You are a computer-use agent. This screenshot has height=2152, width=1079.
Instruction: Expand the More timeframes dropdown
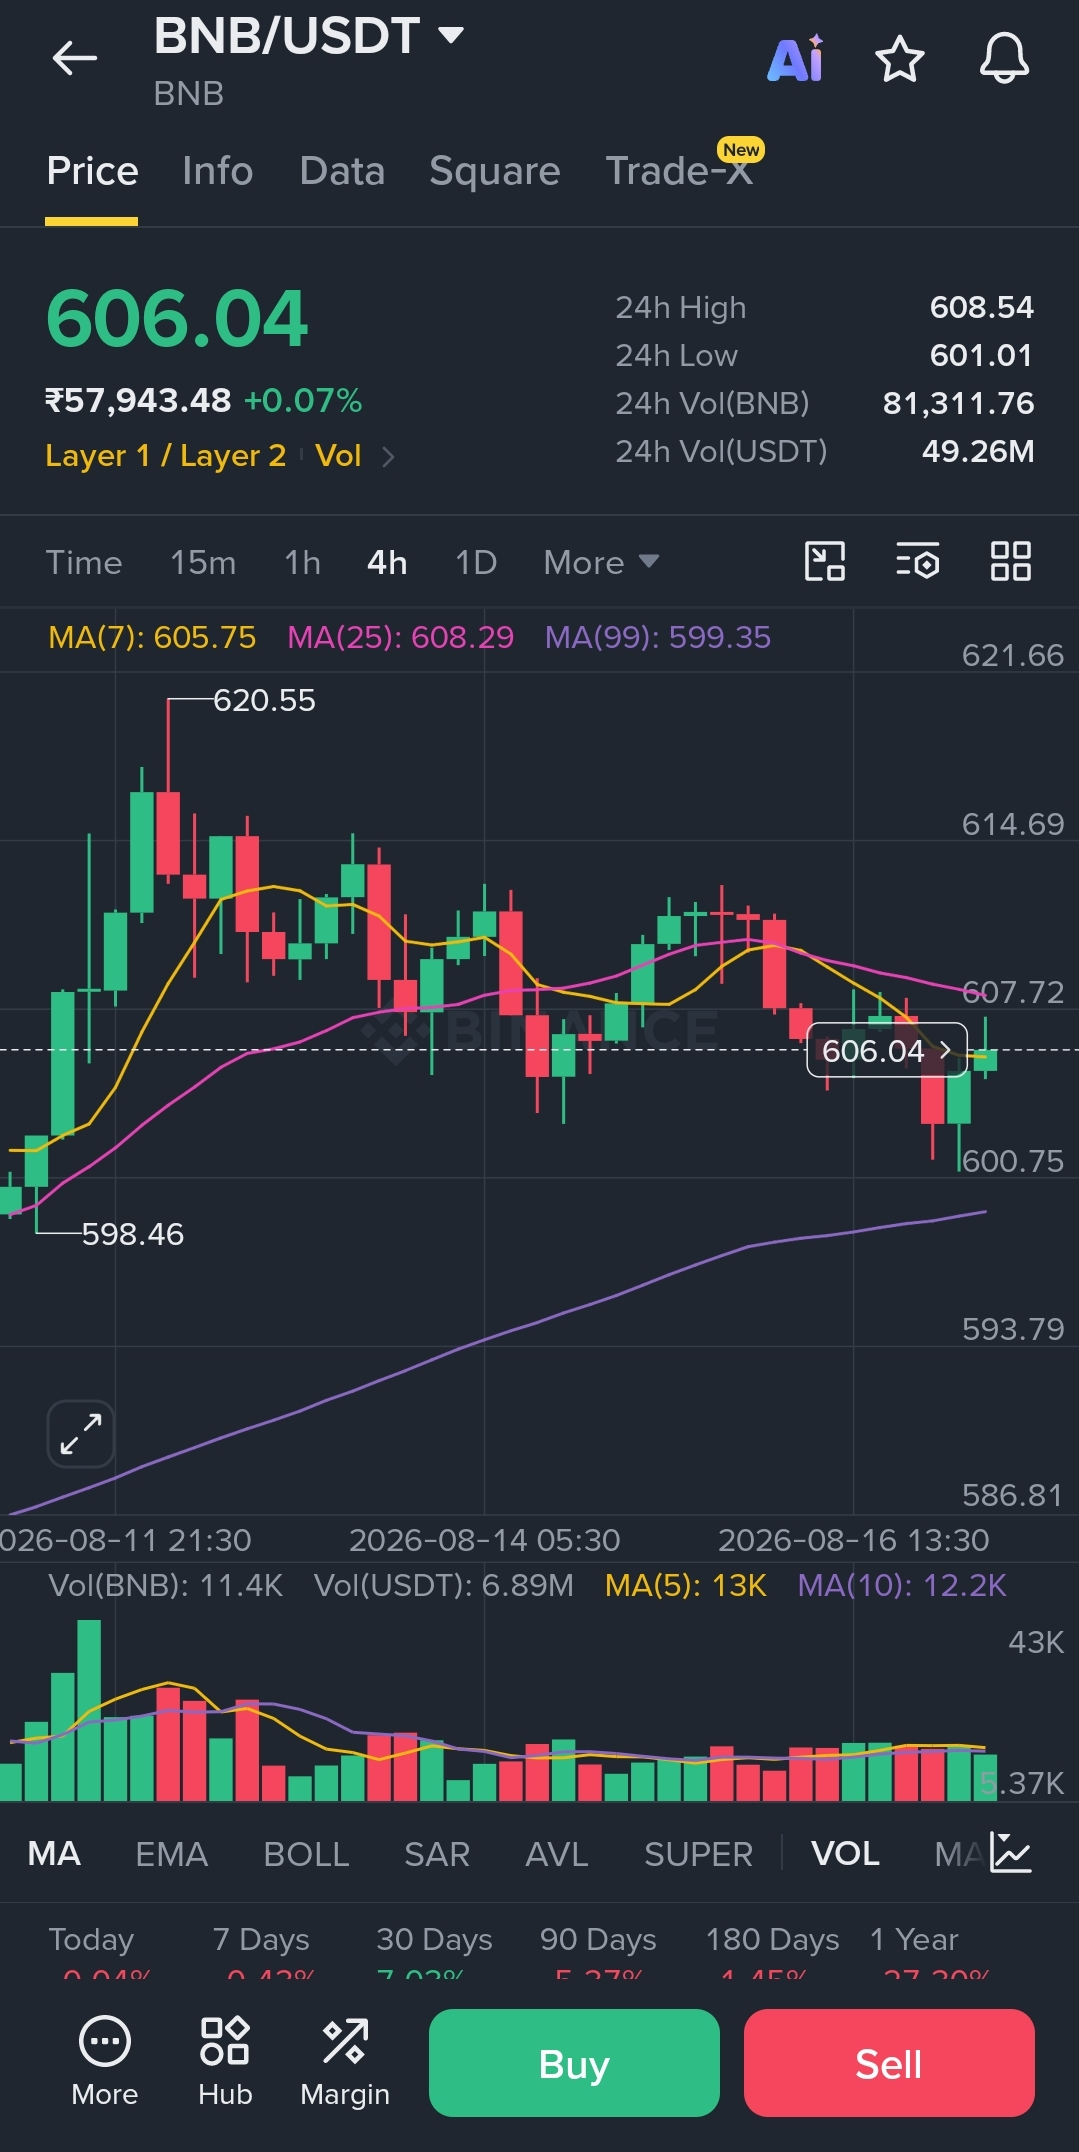[601, 562]
